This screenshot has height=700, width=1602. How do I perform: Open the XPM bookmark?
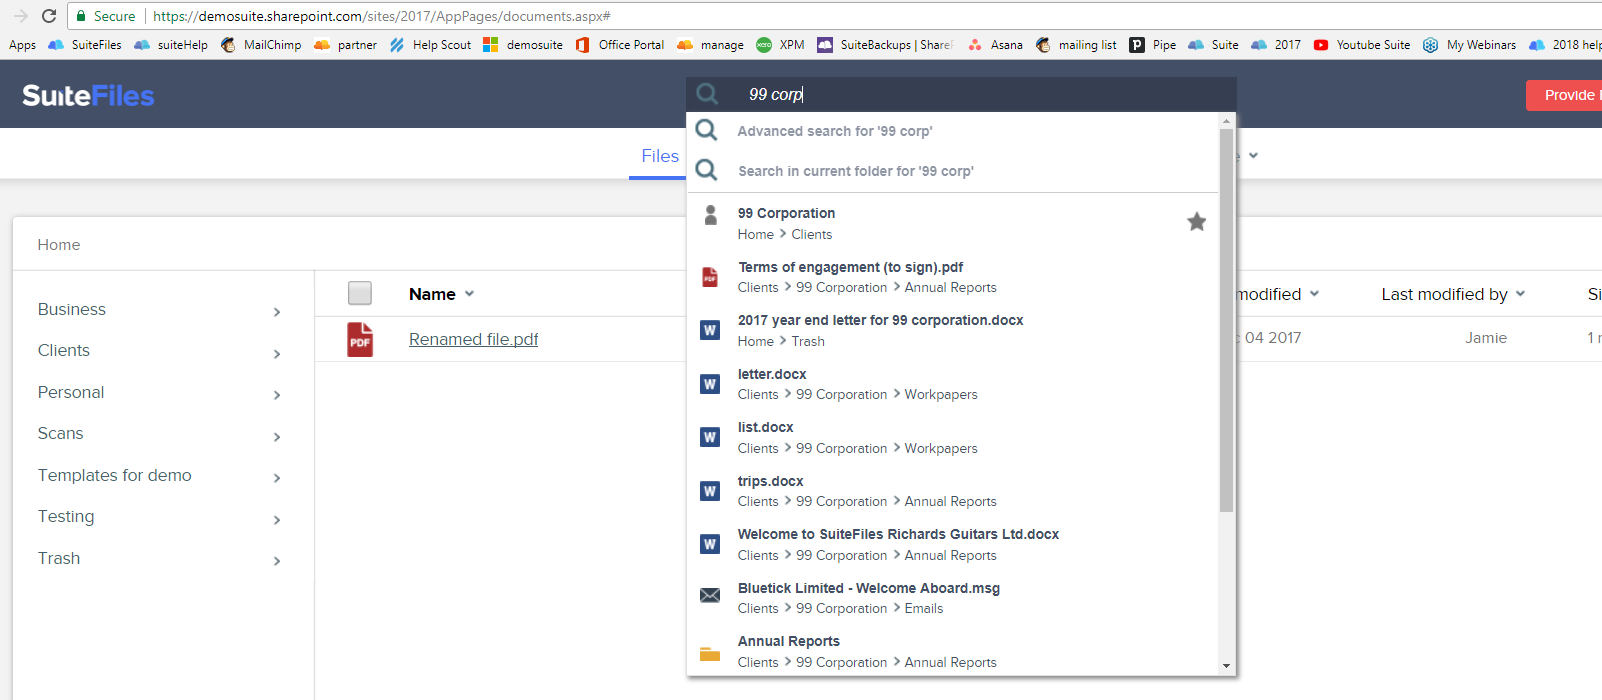pos(780,45)
